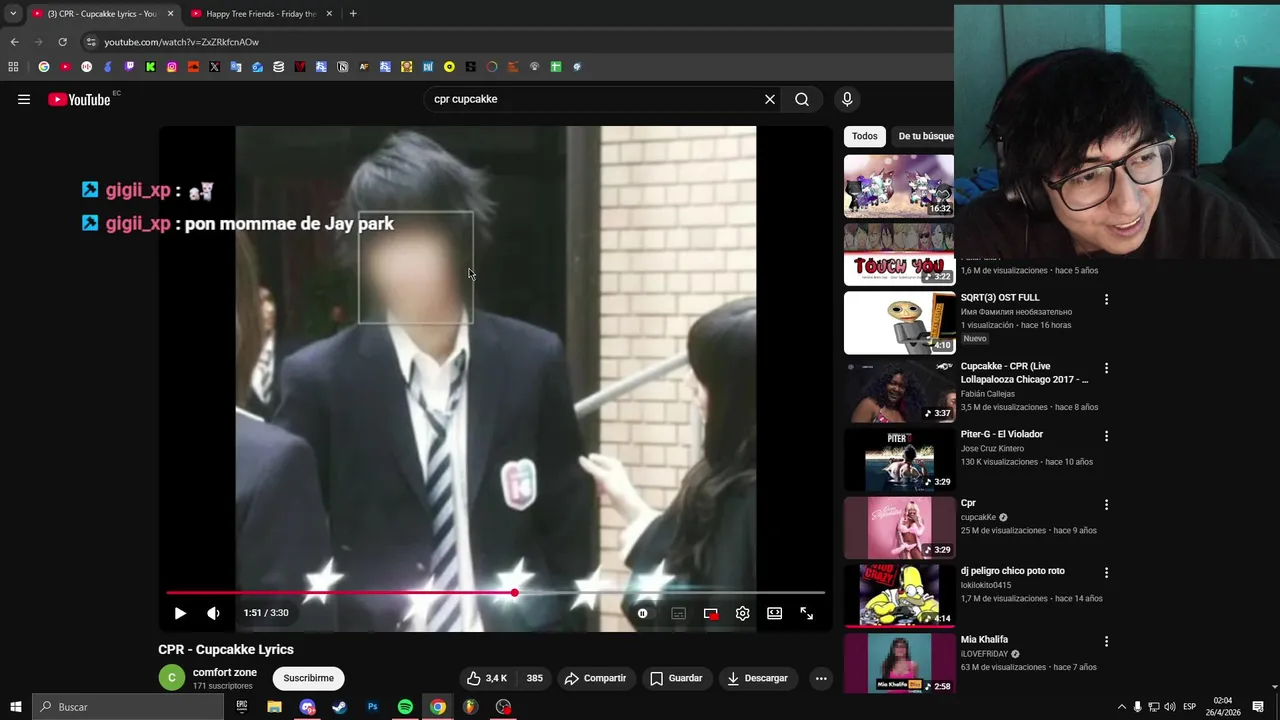
Task: Open the Twitch bookmark
Action: pos(129,67)
